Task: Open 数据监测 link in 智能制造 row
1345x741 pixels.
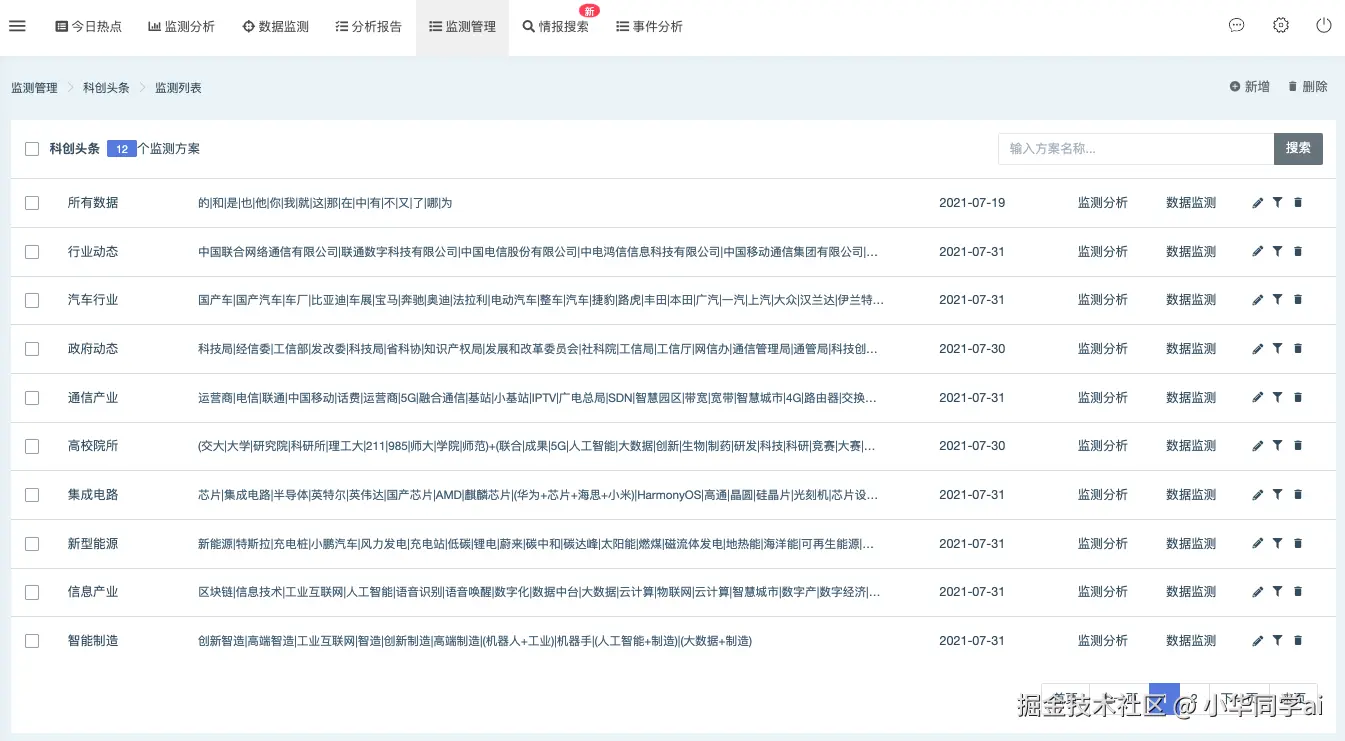Action: [x=1191, y=641]
